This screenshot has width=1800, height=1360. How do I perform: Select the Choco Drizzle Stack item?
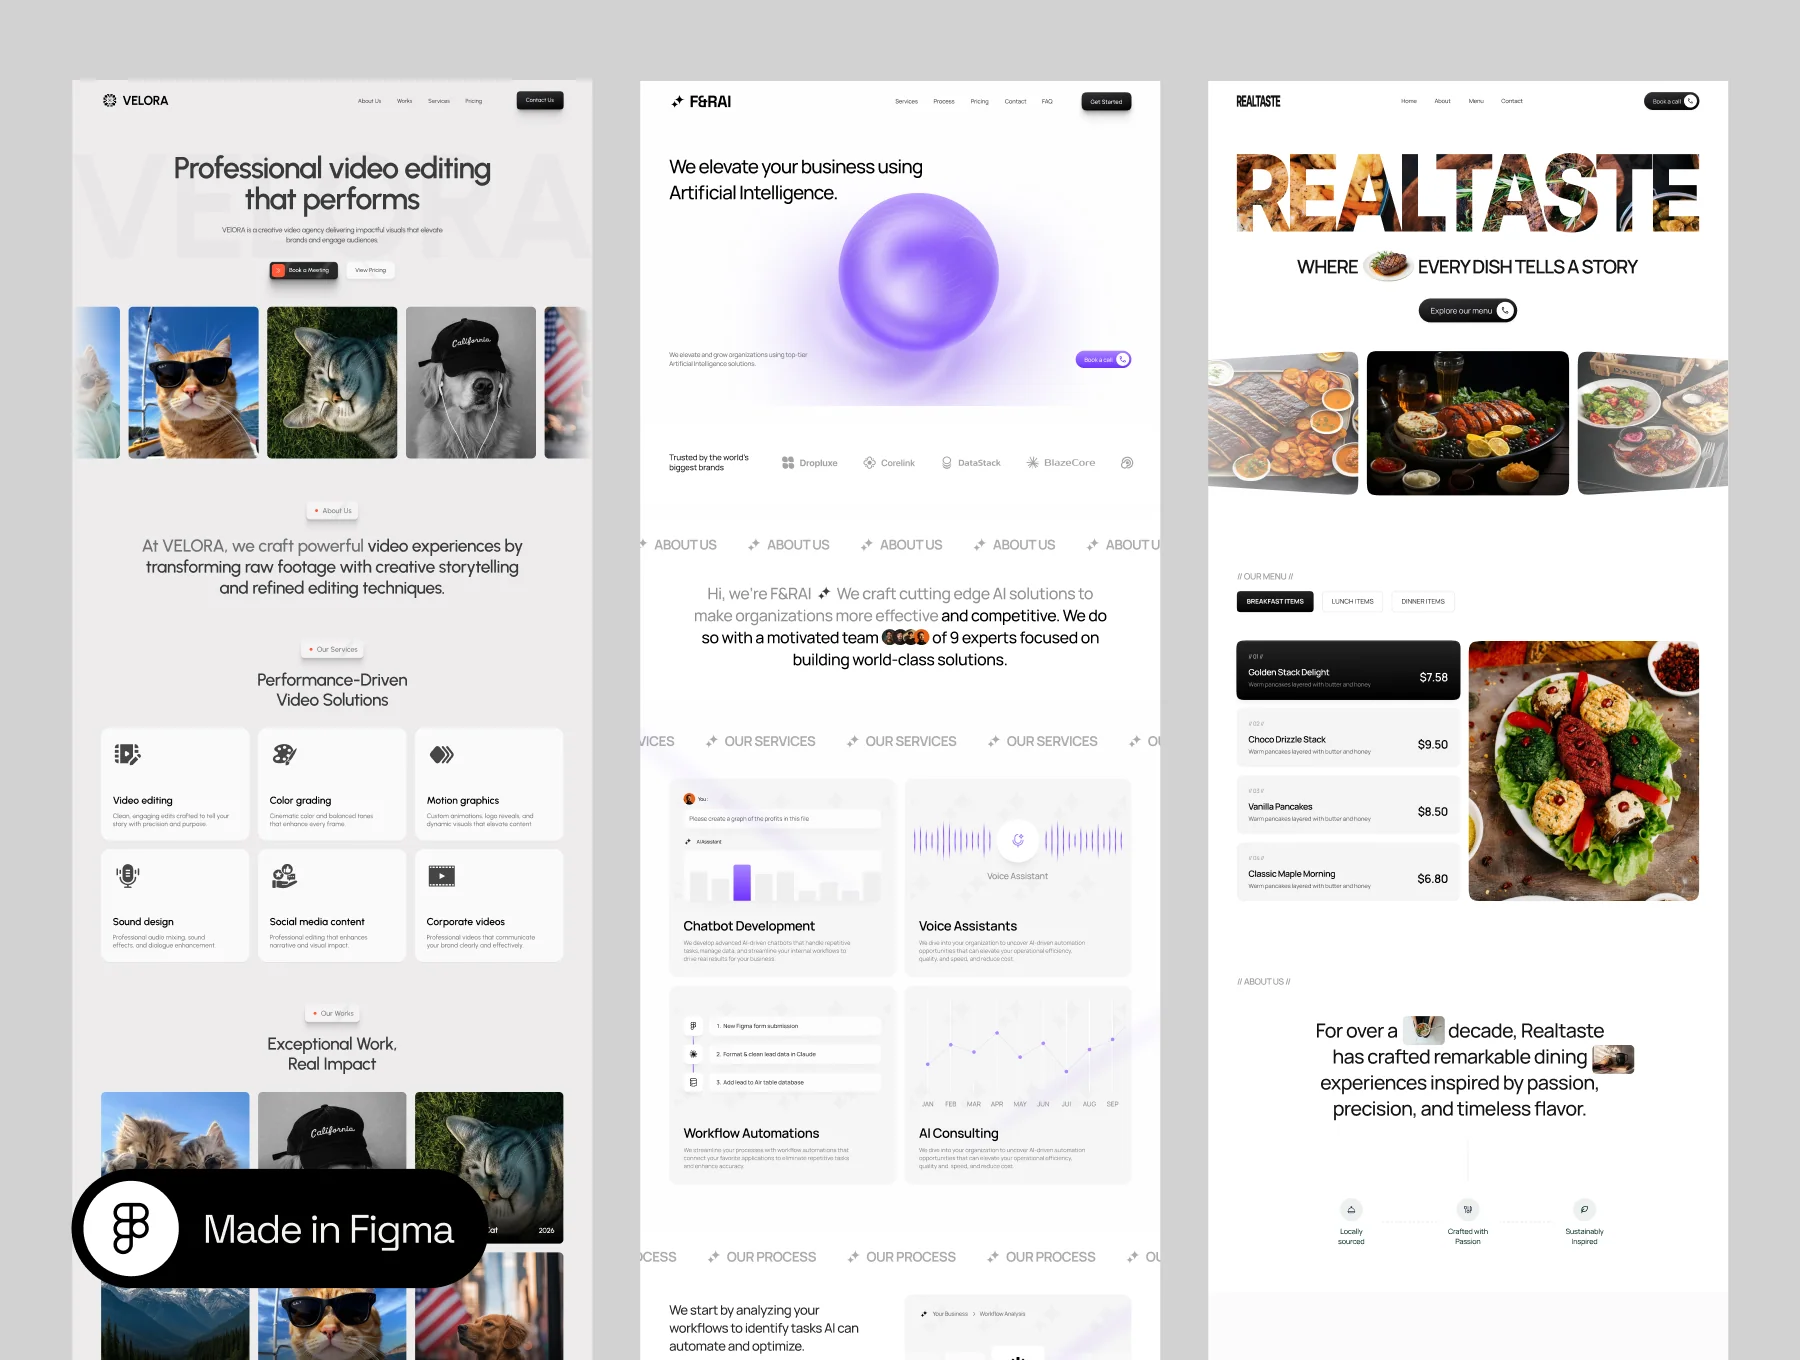(1348, 738)
